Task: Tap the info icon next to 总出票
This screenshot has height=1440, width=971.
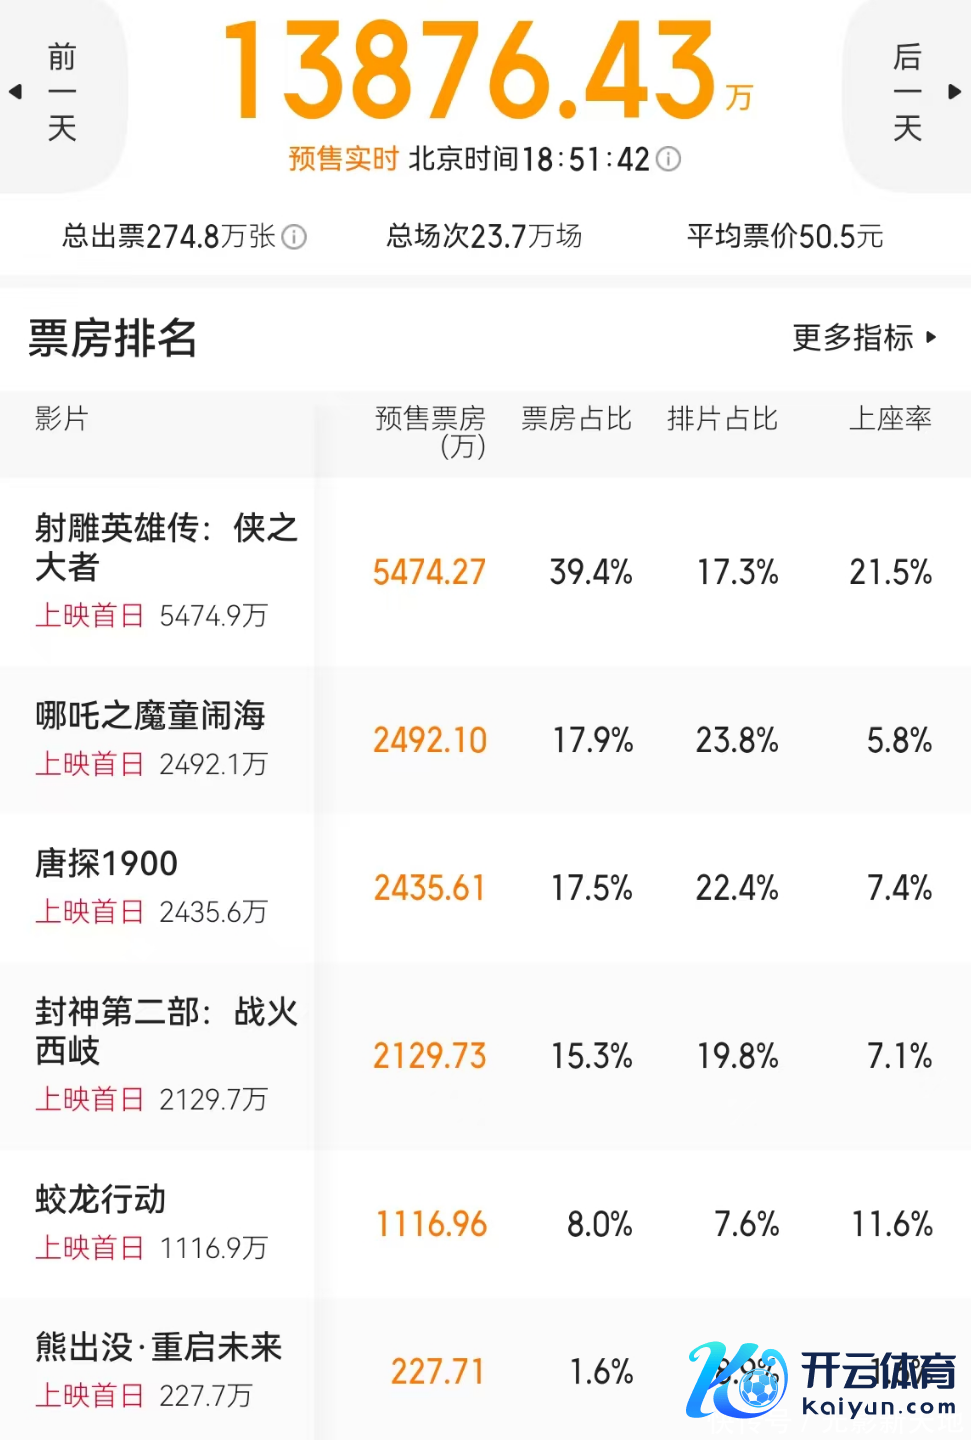Action: (x=294, y=237)
